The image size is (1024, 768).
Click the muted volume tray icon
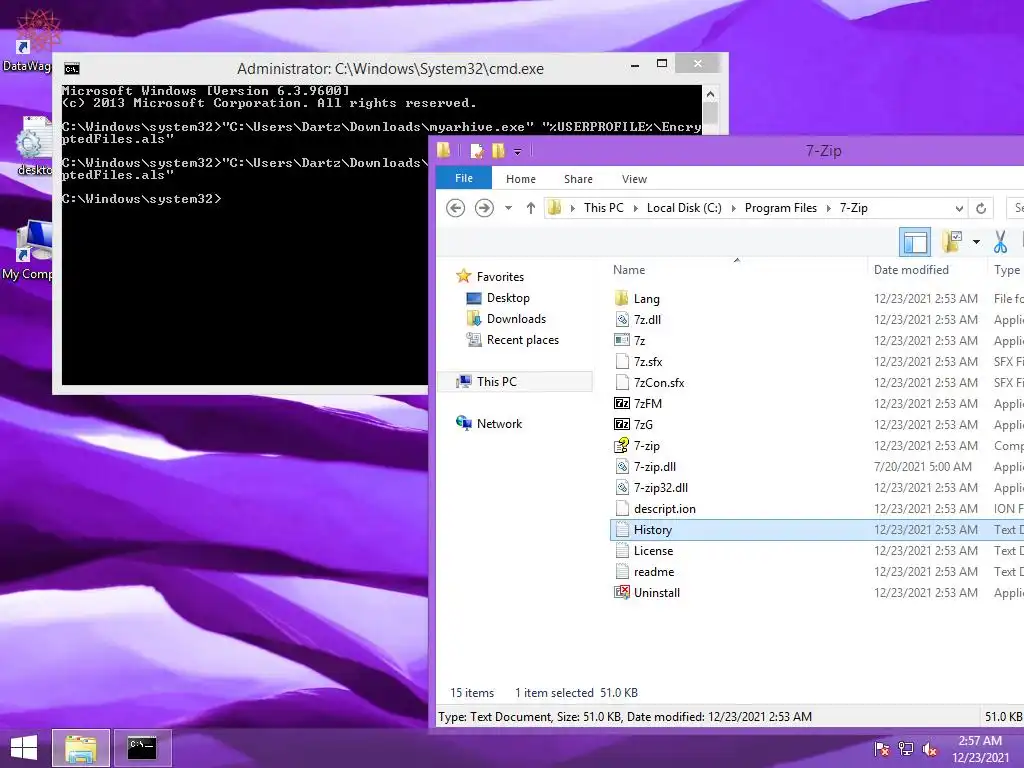(929, 748)
